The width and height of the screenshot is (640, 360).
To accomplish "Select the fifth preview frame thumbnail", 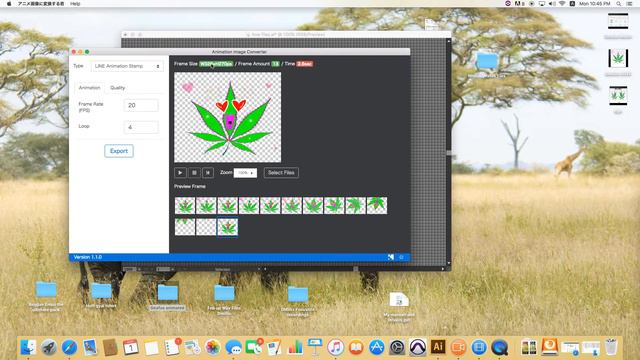I will [270, 205].
